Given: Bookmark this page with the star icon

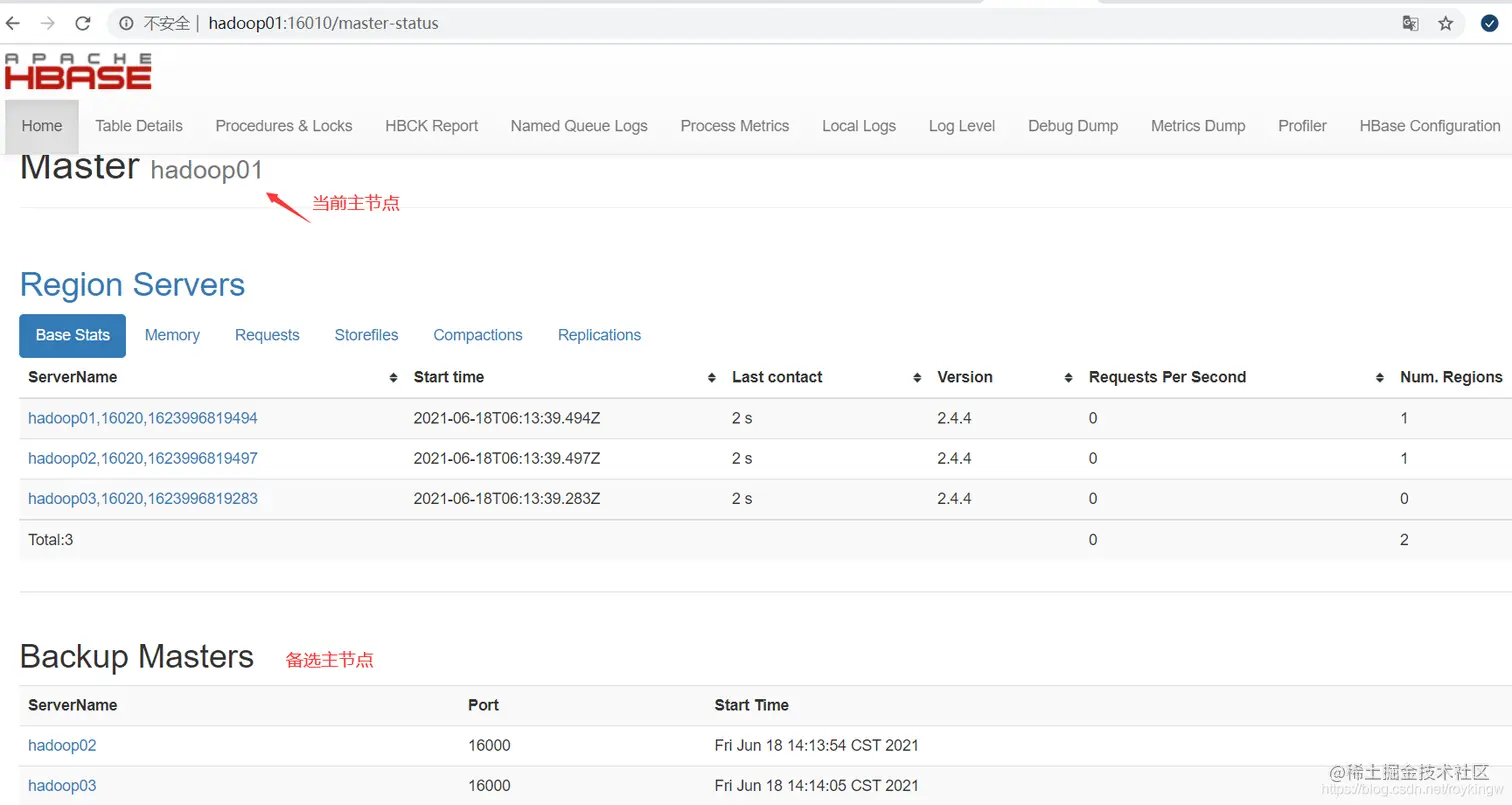Looking at the screenshot, I should coord(1445,23).
